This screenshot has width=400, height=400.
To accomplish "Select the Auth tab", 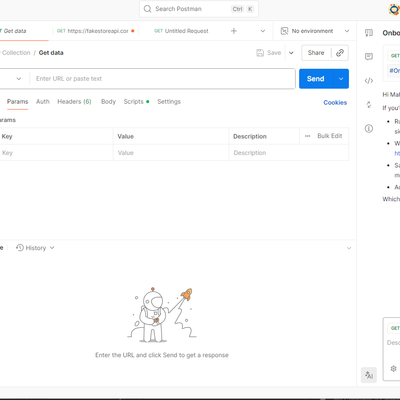I will tap(43, 102).
